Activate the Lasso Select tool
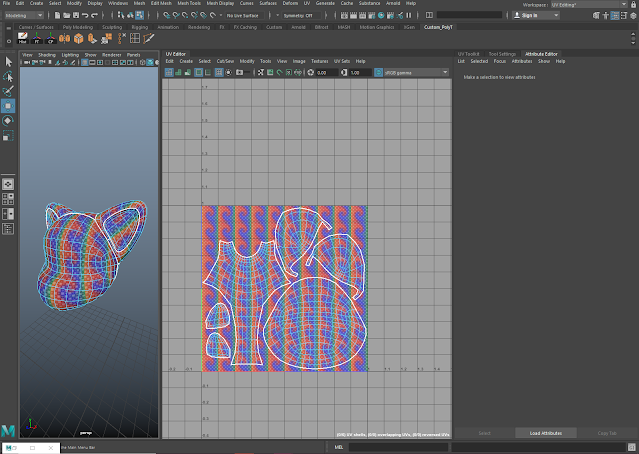Screen dimensions: 639x454 pyautogui.click(x=8, y=76)
